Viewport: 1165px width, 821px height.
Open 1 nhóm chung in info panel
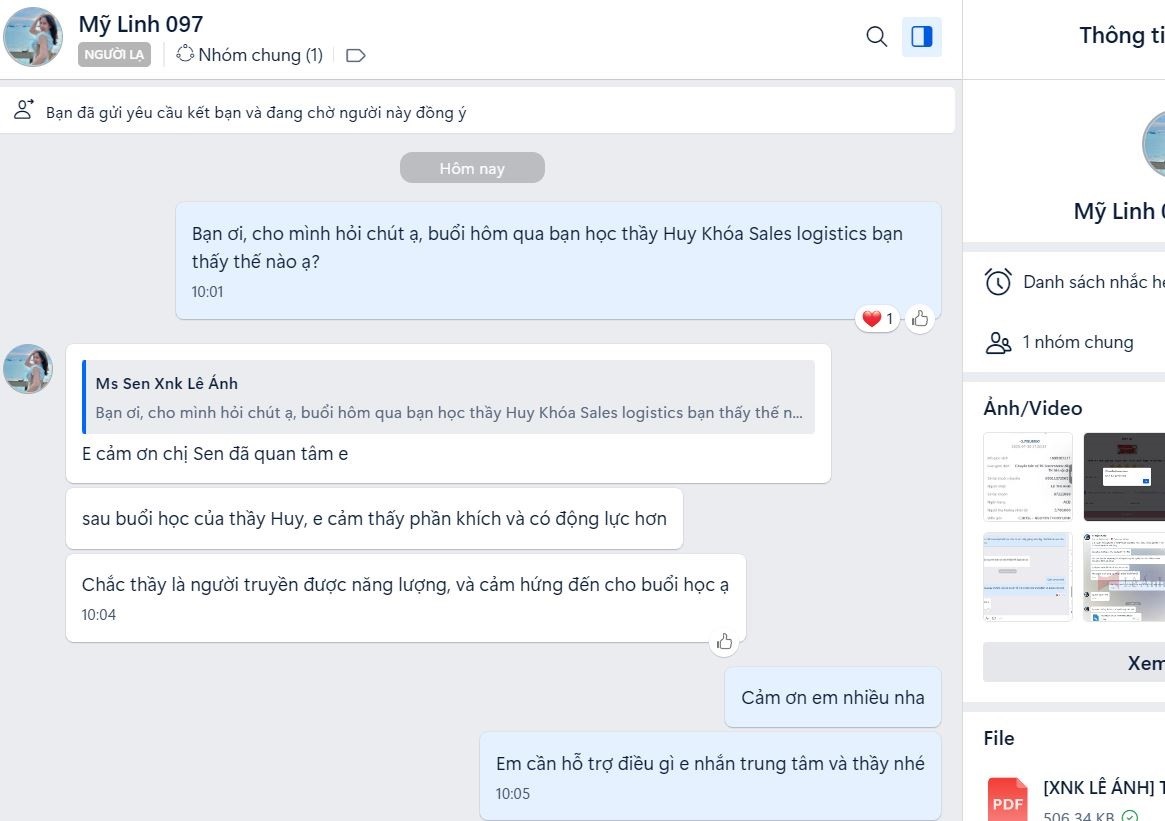[x=1076, y=342]
